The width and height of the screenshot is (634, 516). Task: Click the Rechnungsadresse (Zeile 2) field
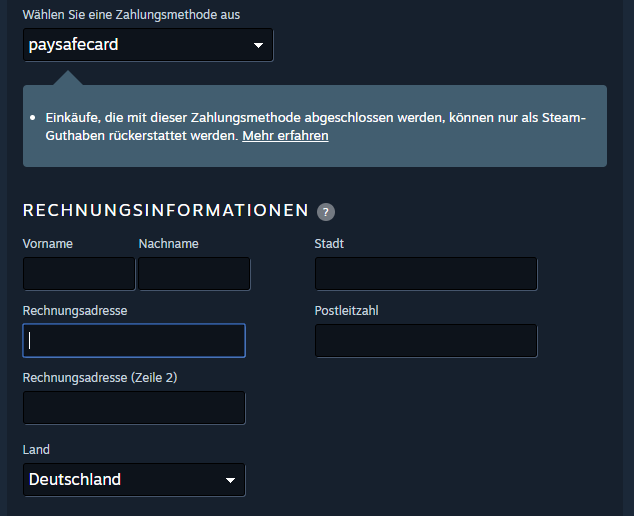pyautogui.click(x=134, y=408)
